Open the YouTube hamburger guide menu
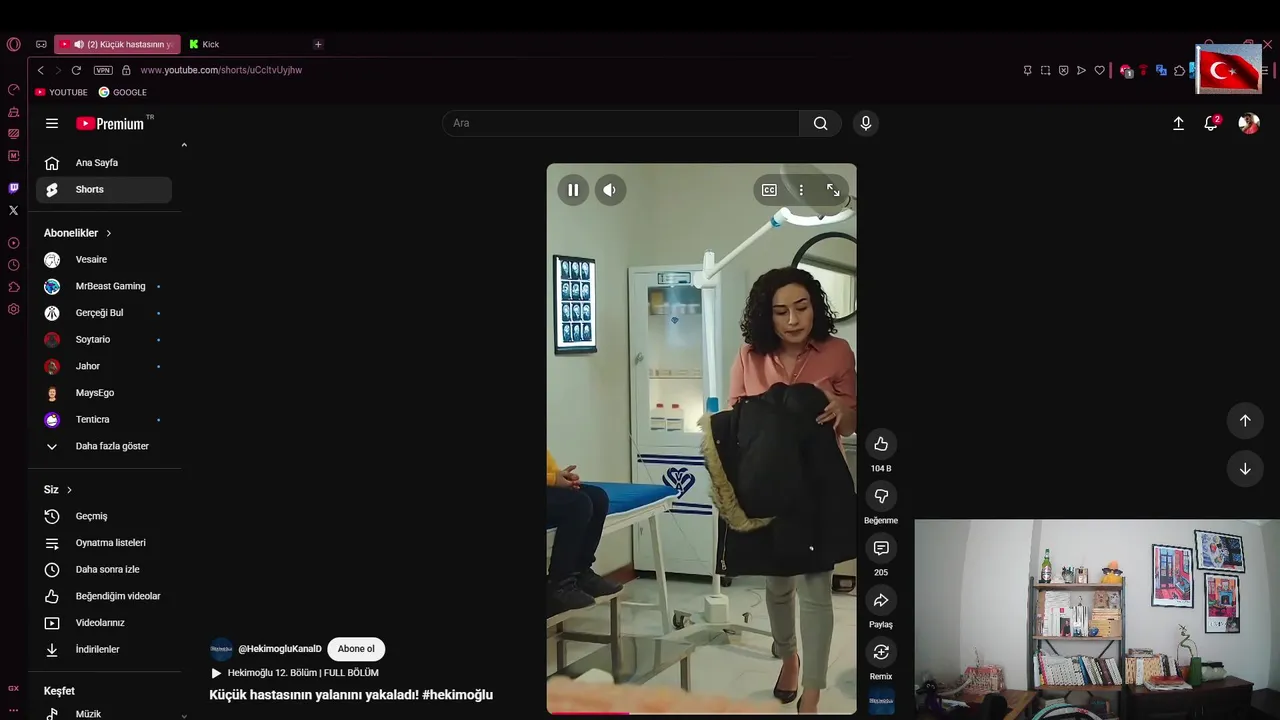Viewport: 1280px width, 720px height. [x=52, y=123]
